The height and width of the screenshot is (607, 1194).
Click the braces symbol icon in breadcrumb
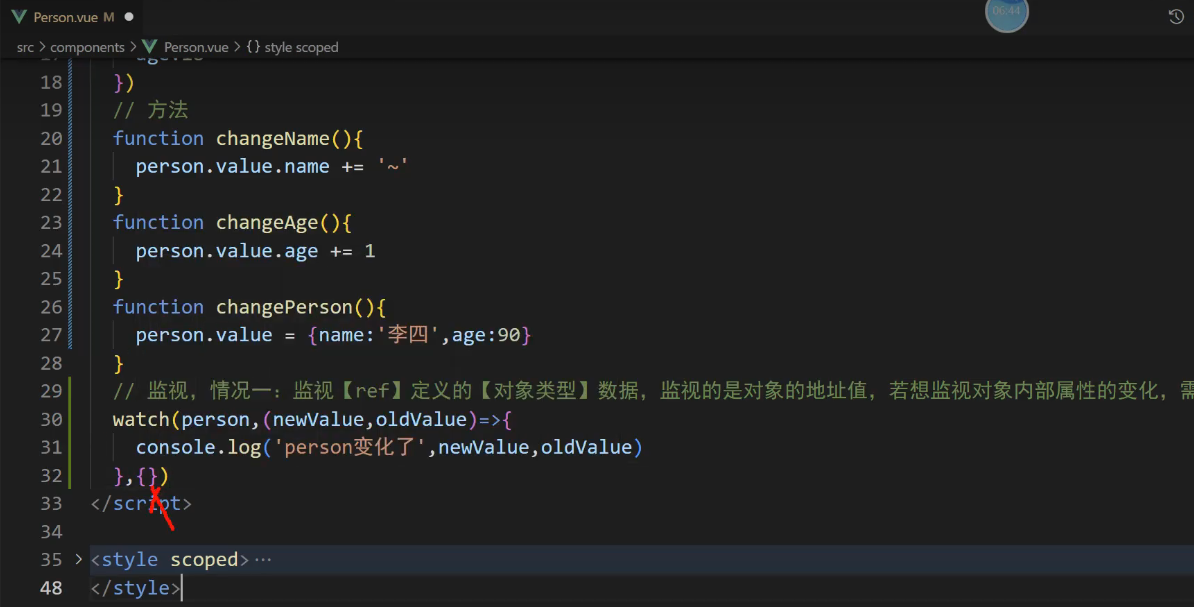(253, 47)
